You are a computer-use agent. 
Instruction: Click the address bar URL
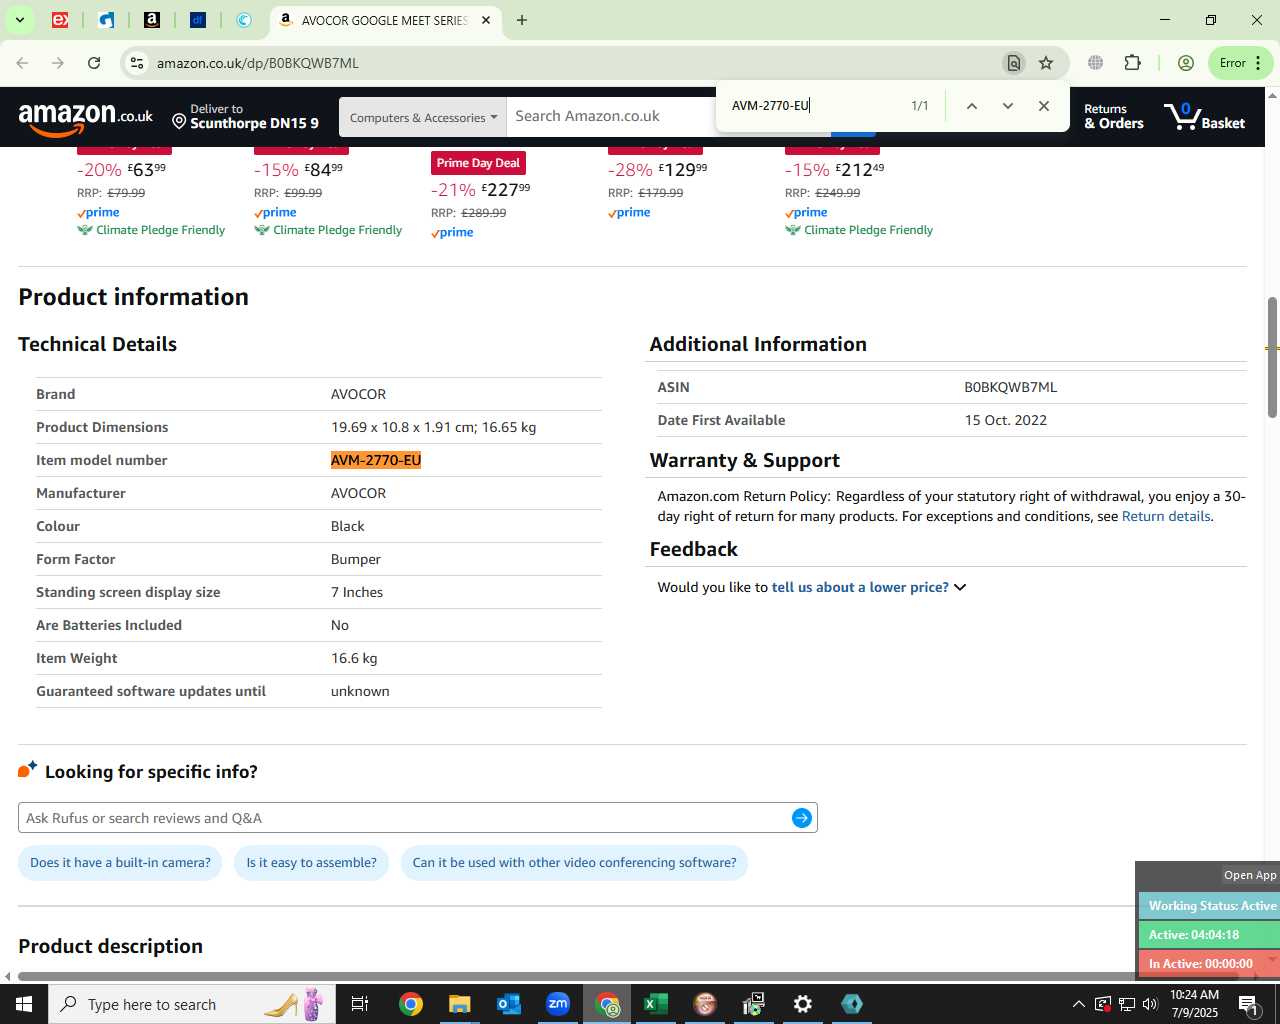point(257,63)
